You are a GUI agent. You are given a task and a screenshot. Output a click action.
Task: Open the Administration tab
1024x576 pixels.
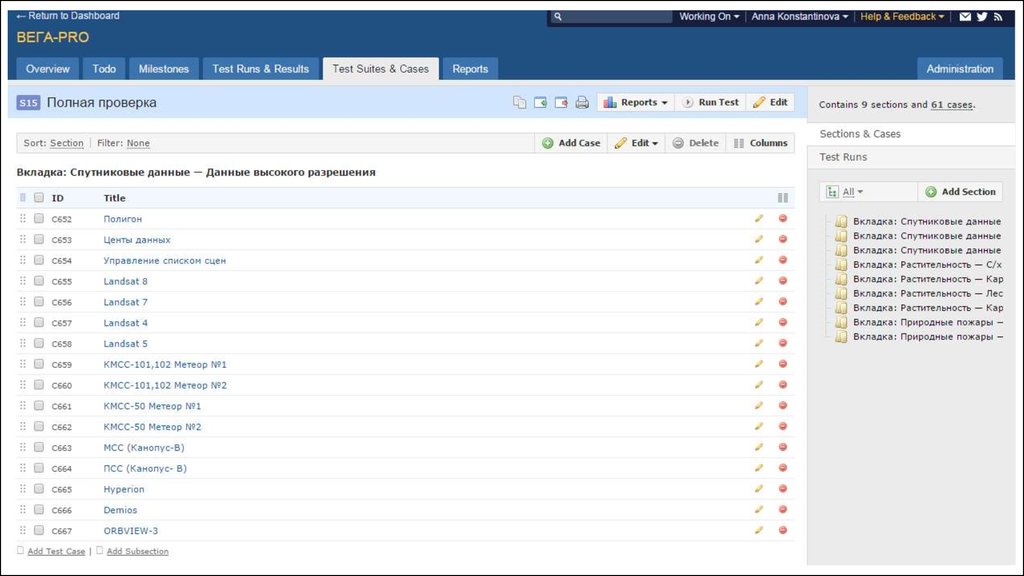coord(960,69)
